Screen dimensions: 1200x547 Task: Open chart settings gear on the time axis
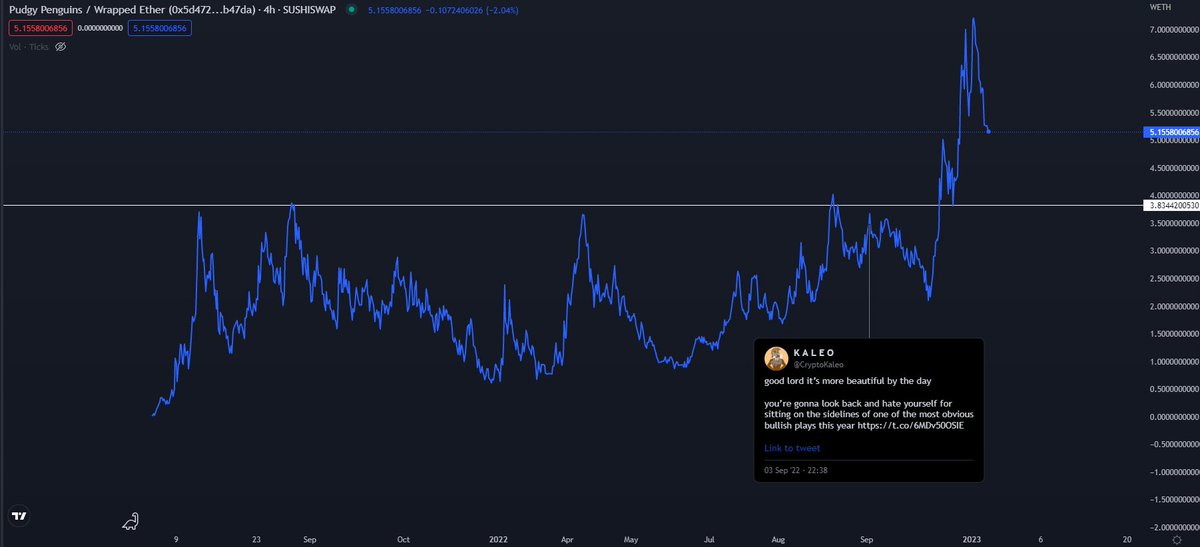[1177, 539]
